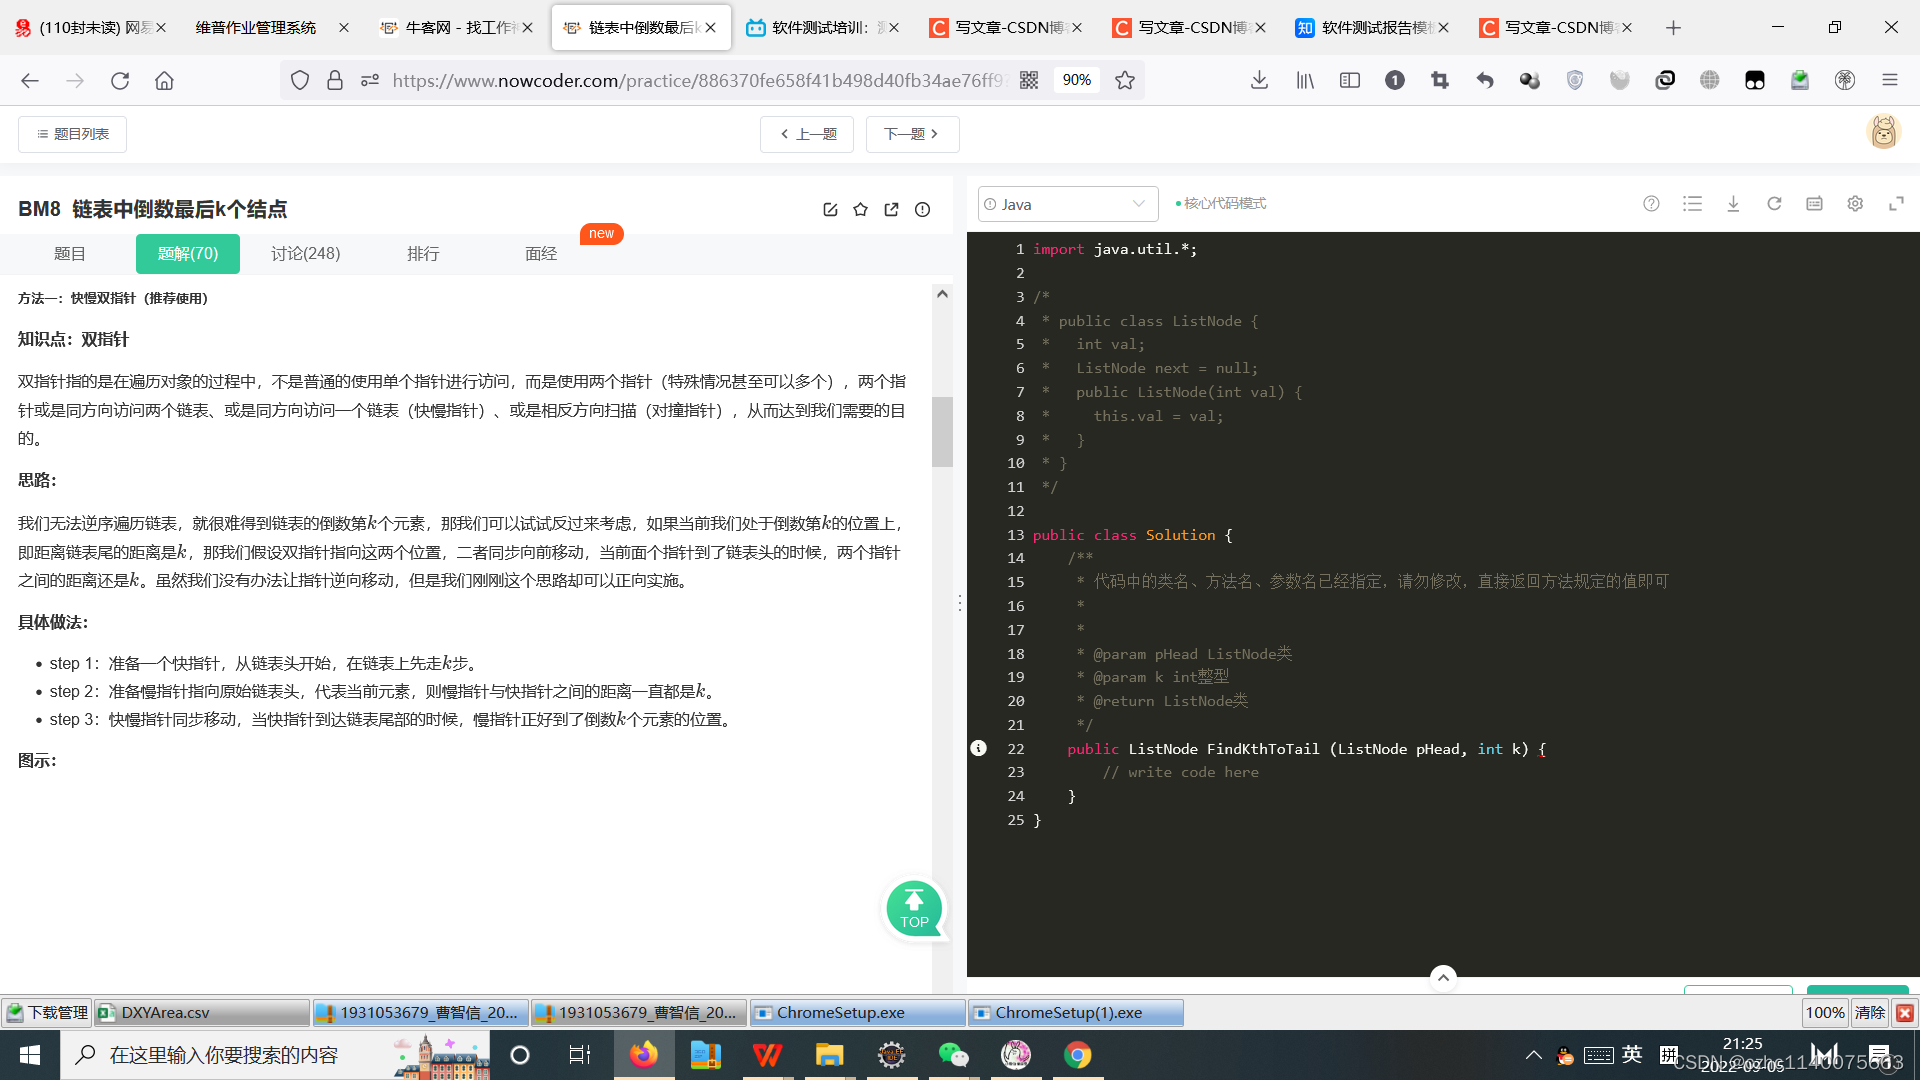Open editor keyboard shortcuts panel icon
This screenshot has width=1920, height=1080.
tap(1814, 203)
